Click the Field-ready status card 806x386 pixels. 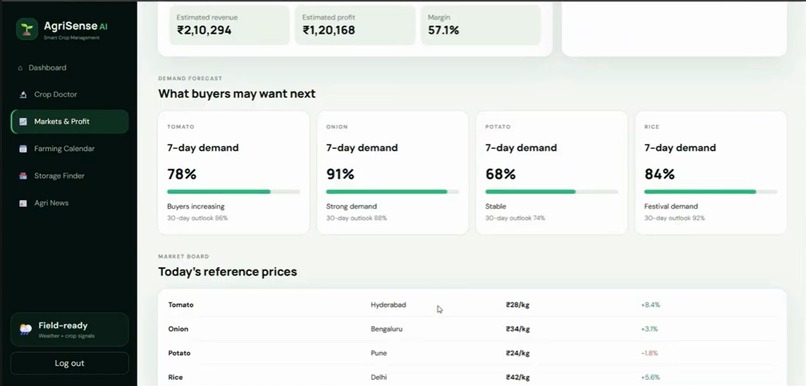69,329
